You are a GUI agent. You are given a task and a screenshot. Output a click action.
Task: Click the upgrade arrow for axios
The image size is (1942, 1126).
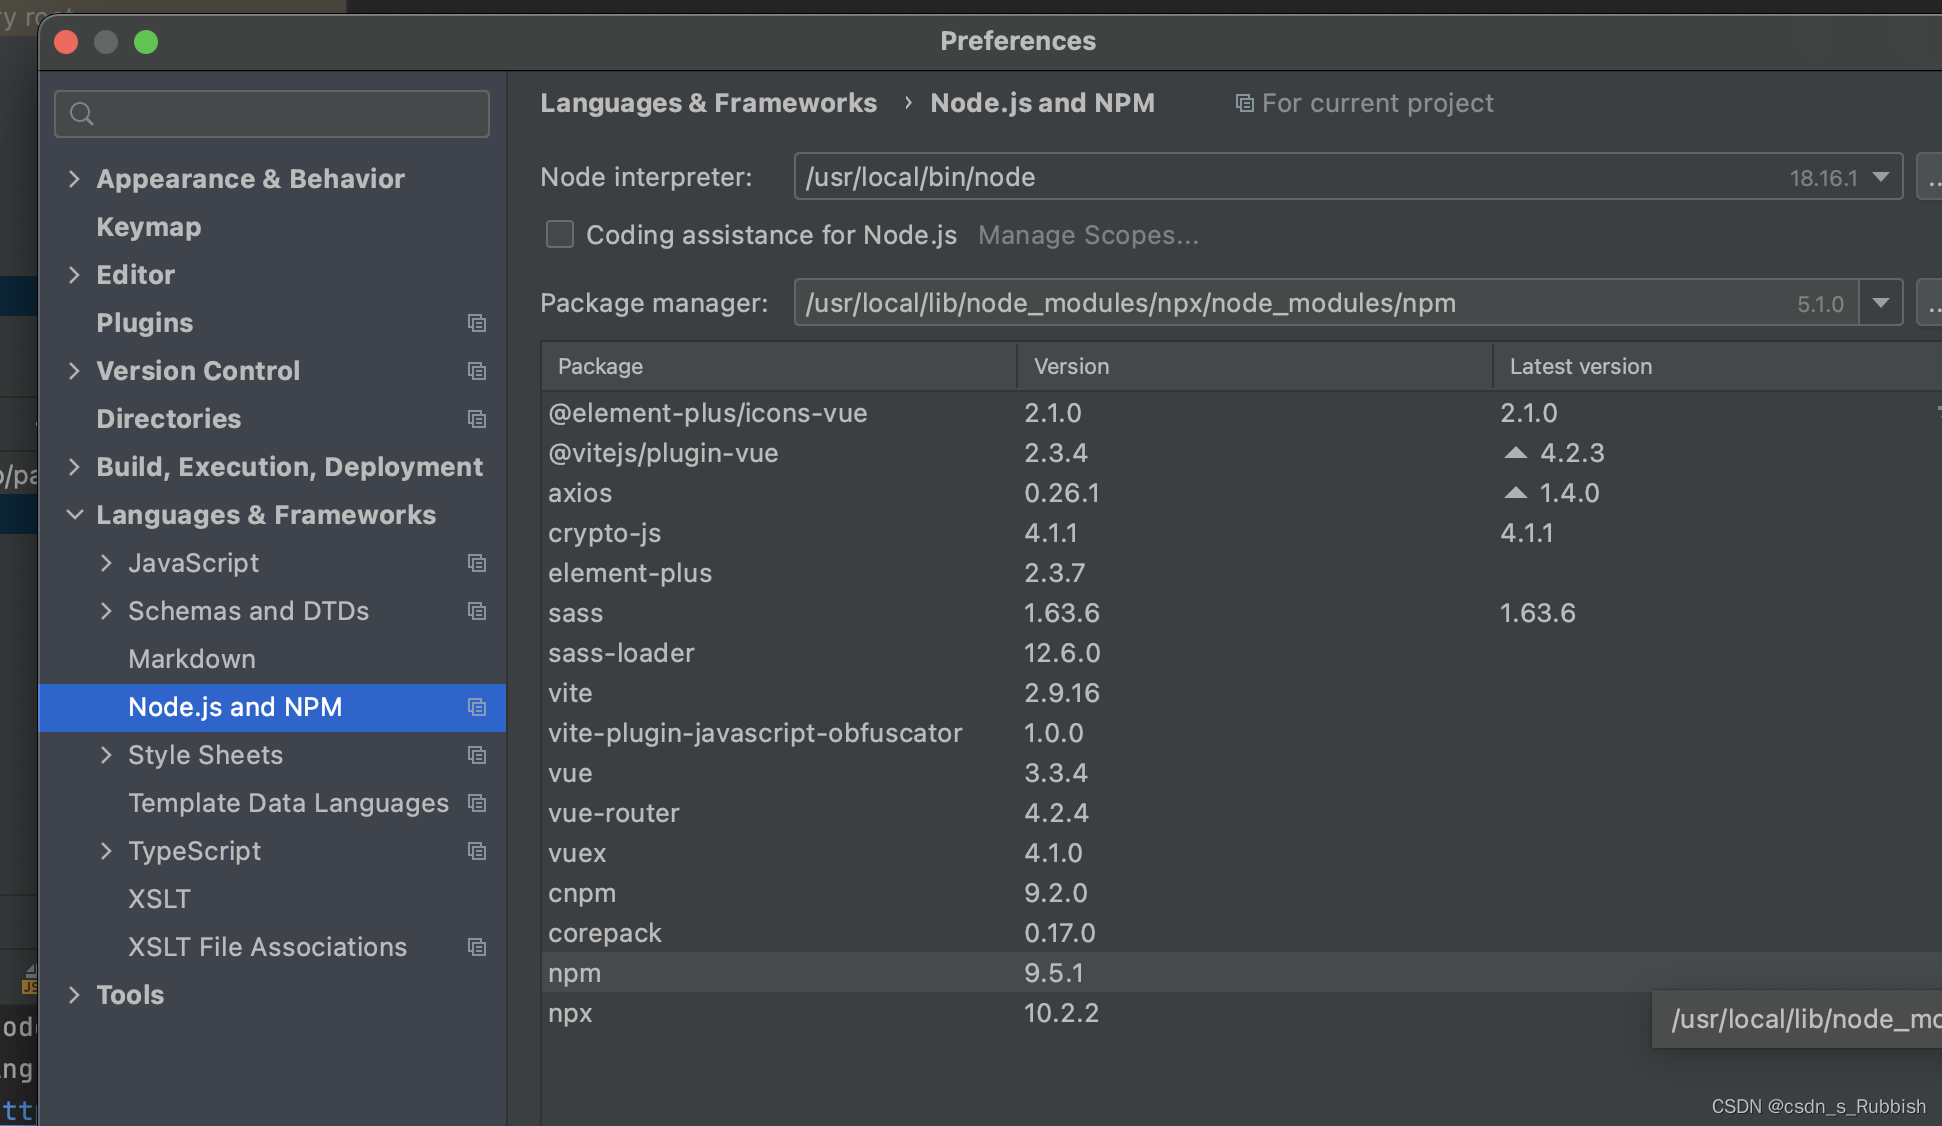pos(1516,493)
